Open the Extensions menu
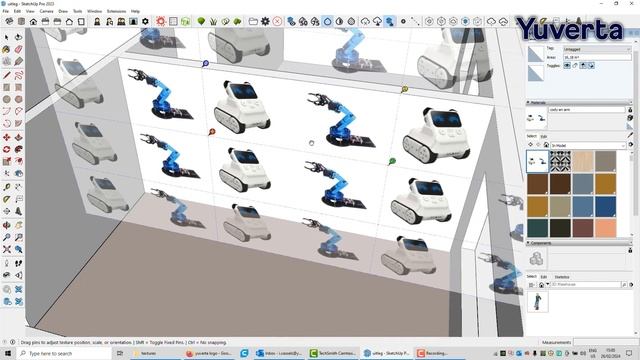 (116, 11)
